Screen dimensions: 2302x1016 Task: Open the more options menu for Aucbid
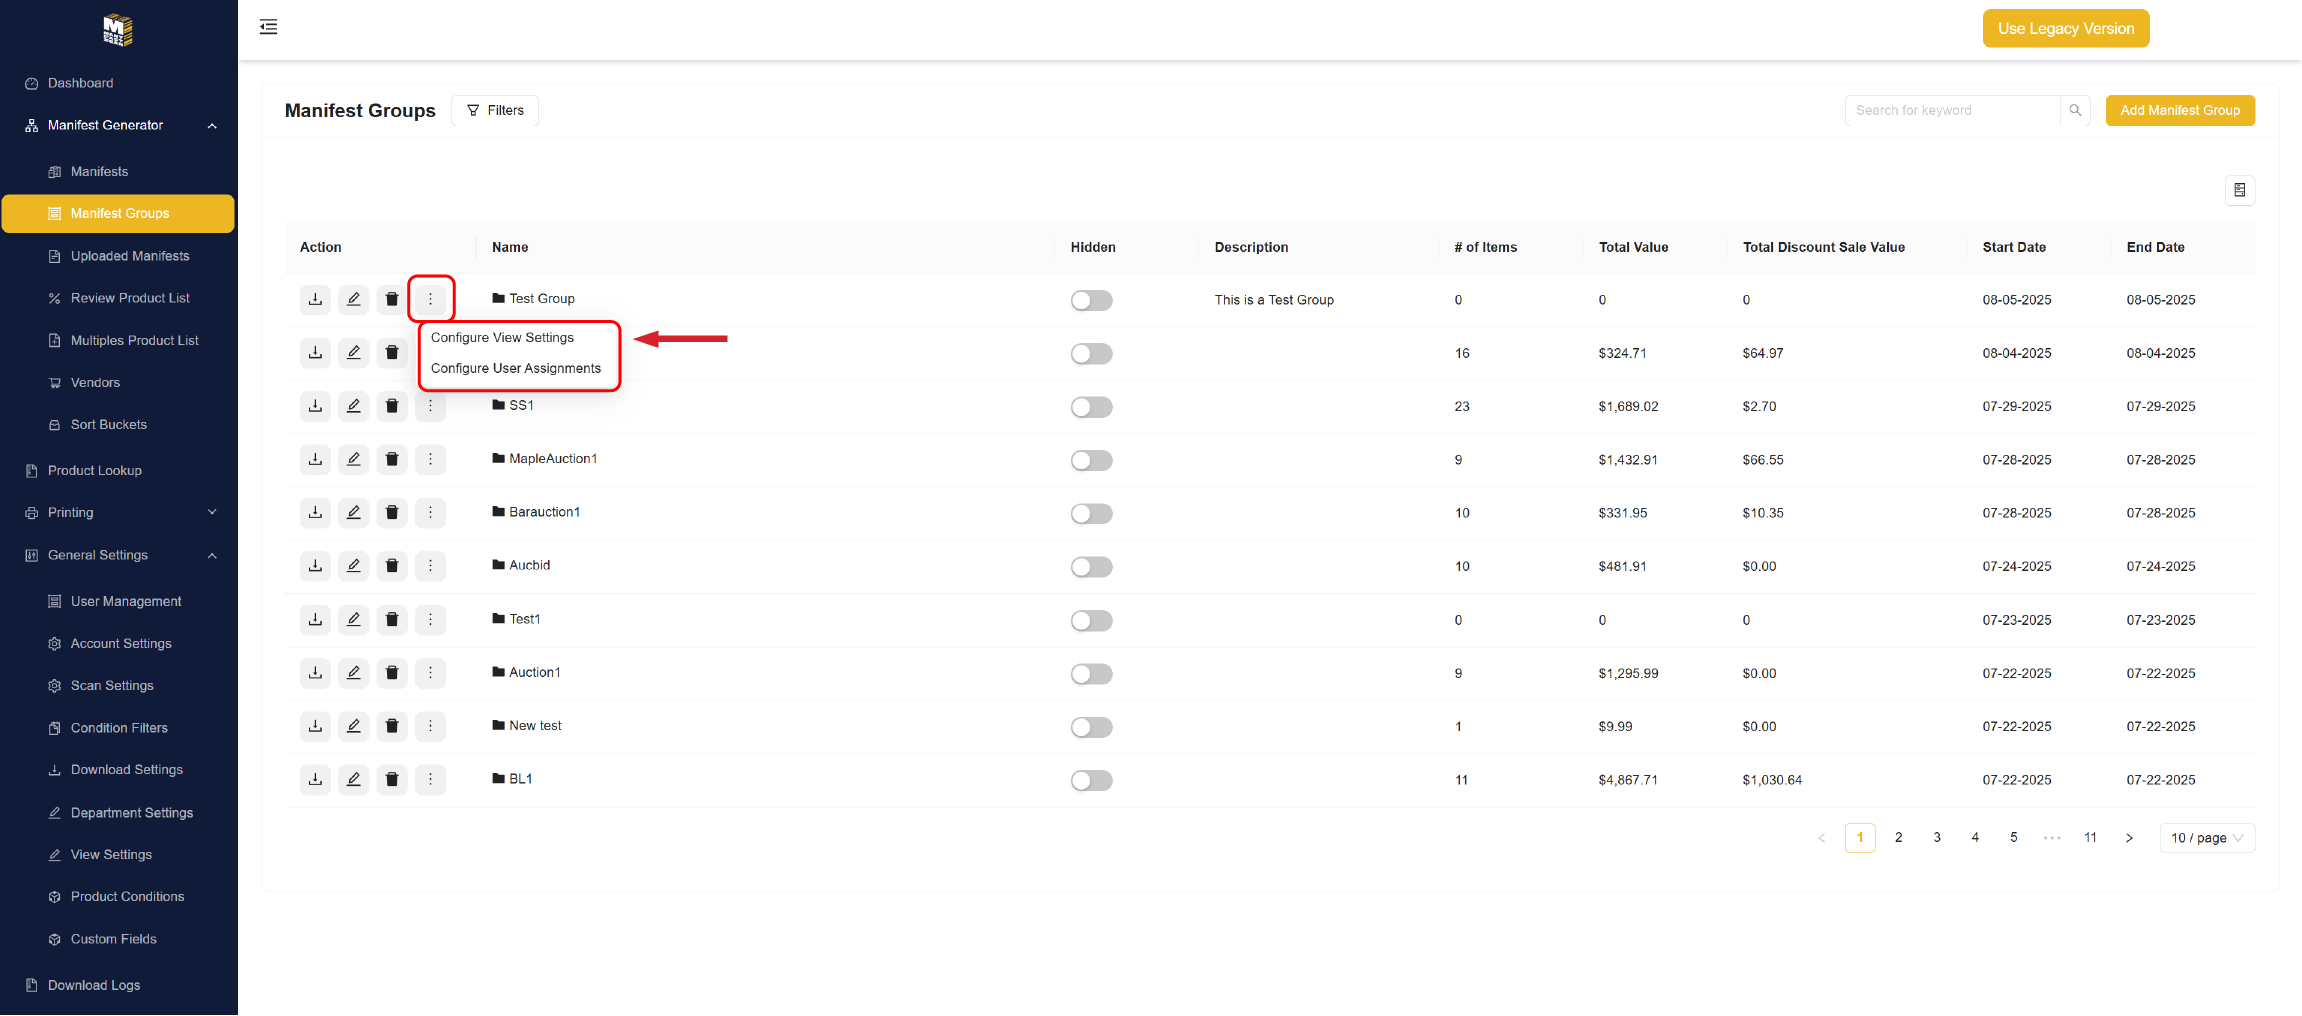[x=430, y=566]
